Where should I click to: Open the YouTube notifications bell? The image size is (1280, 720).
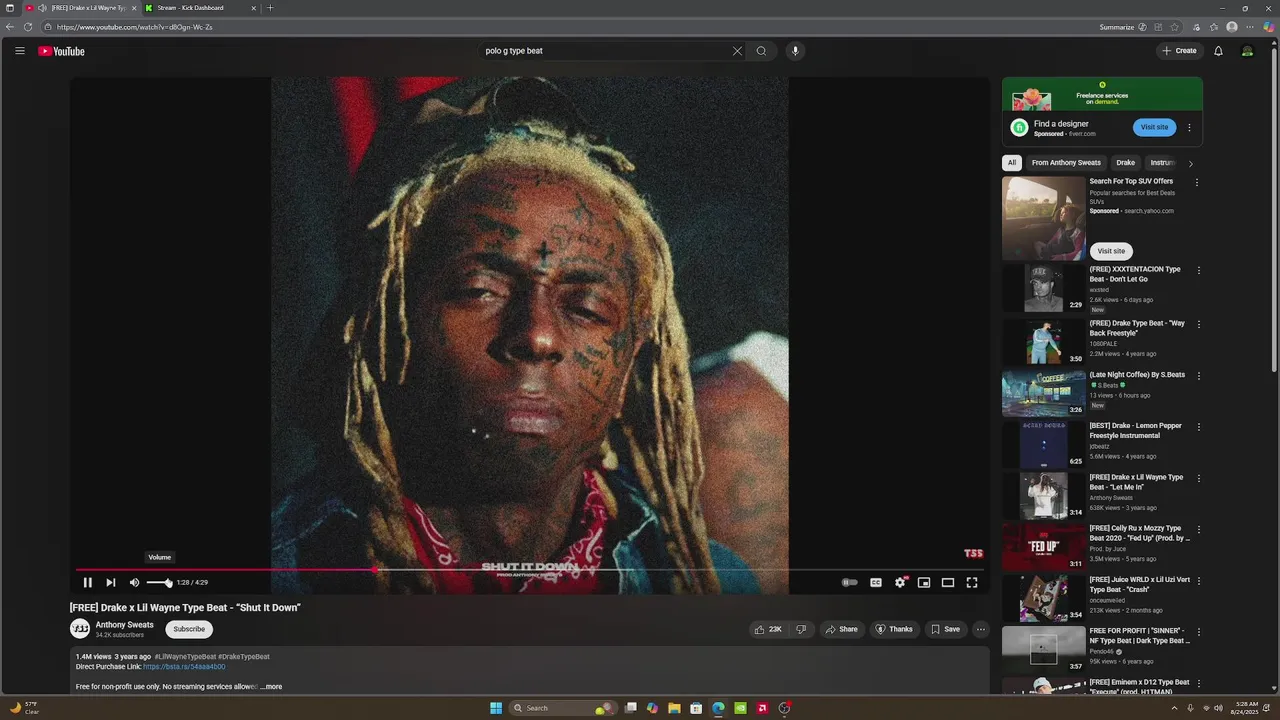coord(1218,51)
